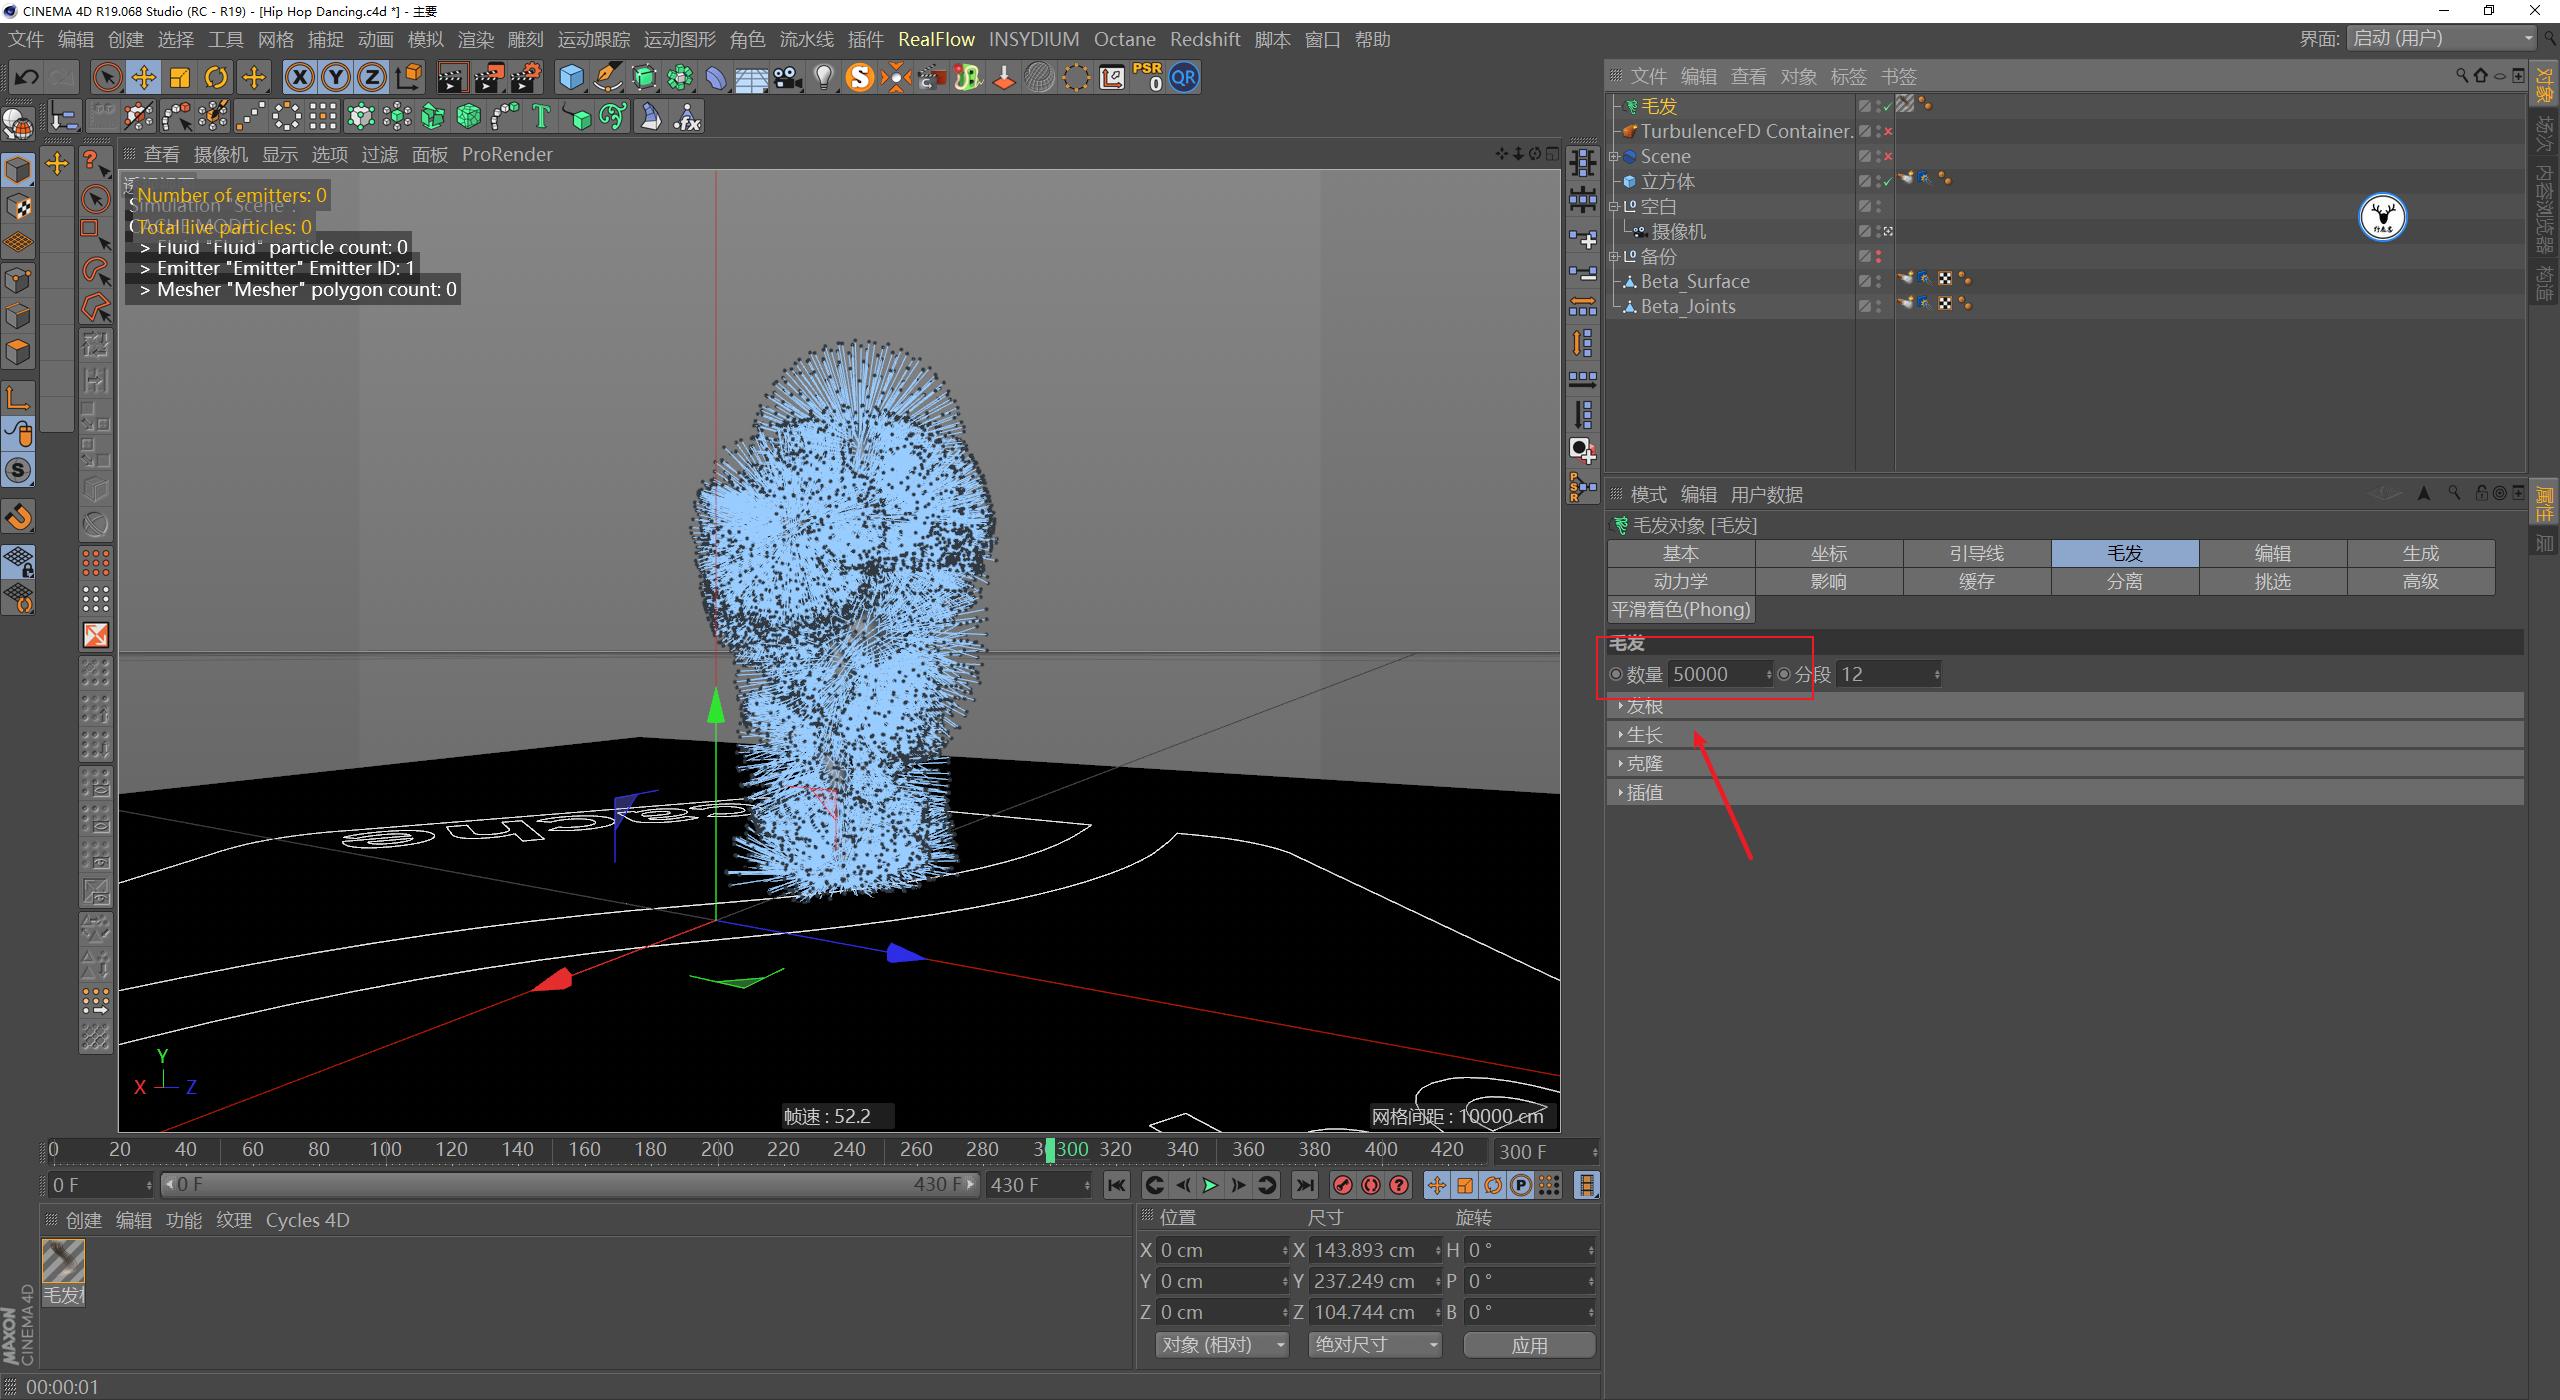This screenshot has height=1400, width=2560.
Task: Click the 应用 button in the coordinates panel
Action: [x=1530, y=1345]
